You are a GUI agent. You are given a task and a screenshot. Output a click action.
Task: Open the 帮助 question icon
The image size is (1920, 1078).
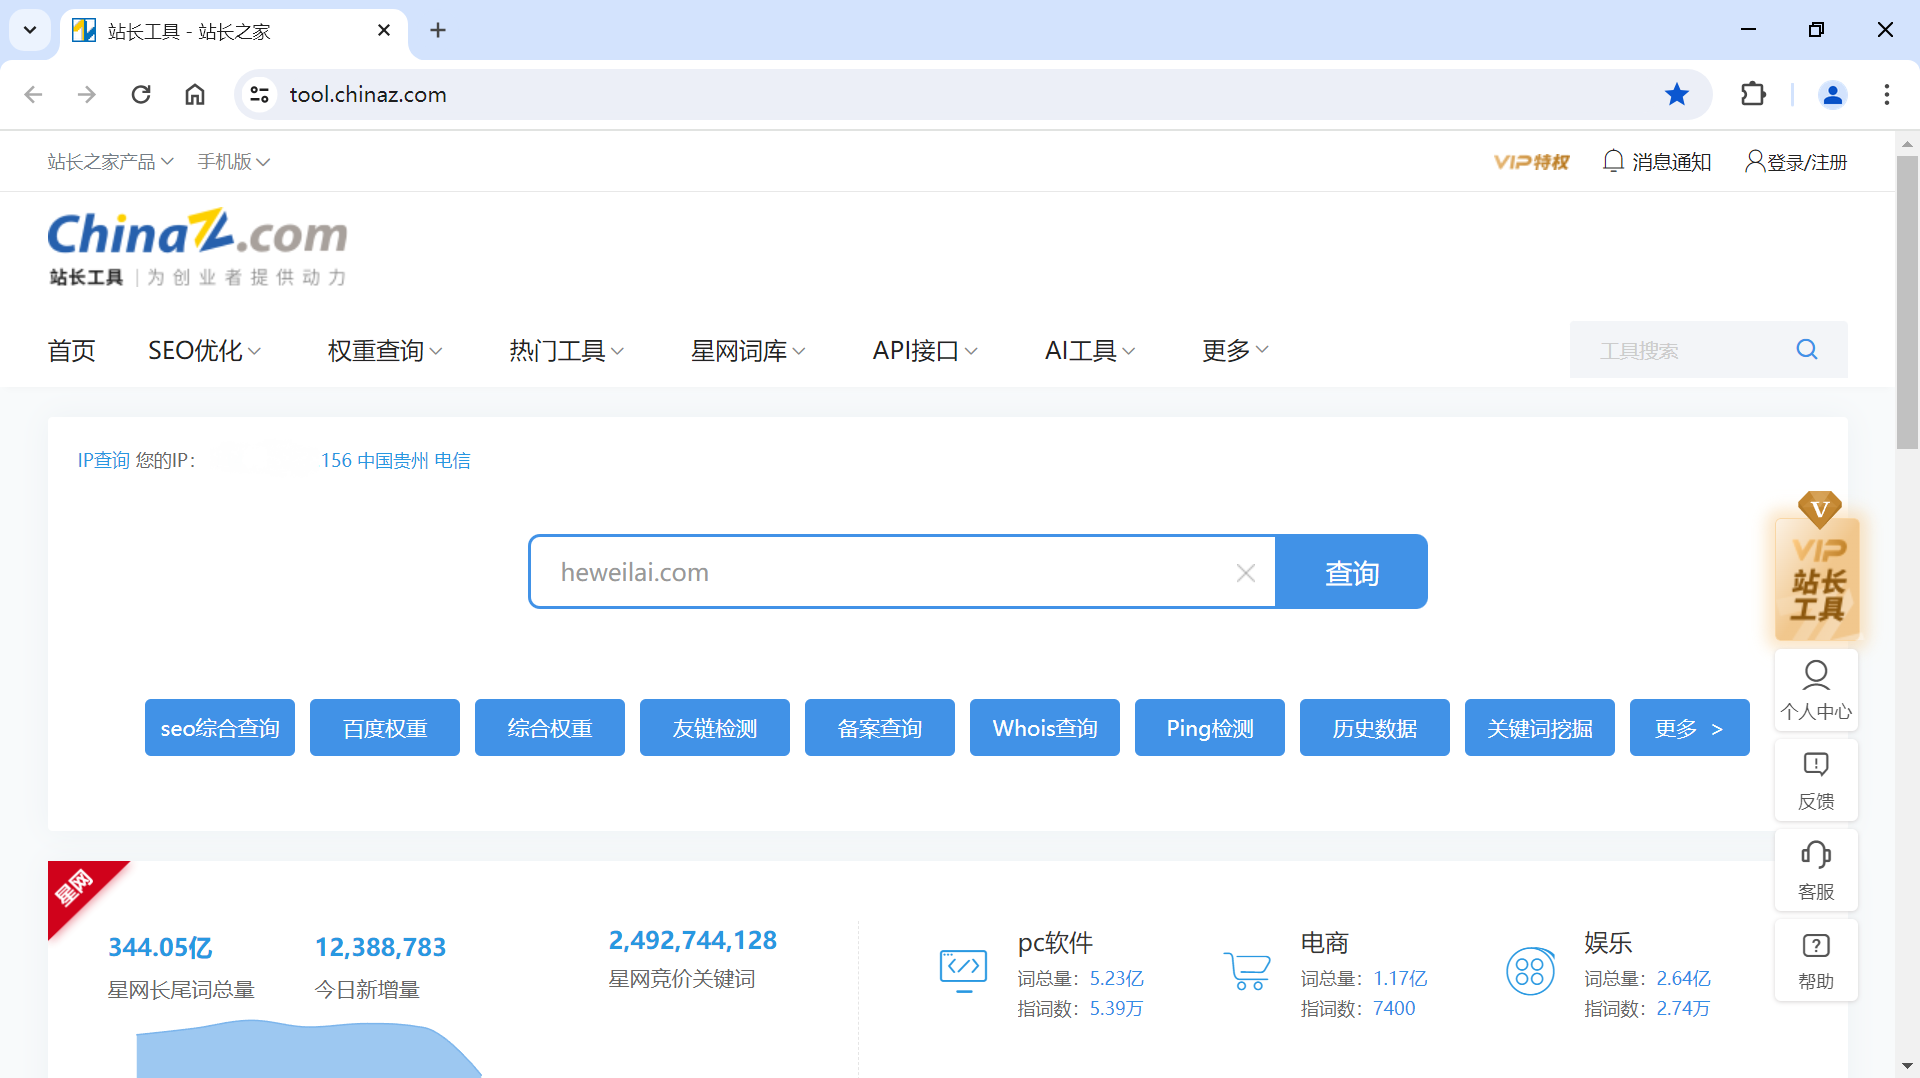[1816, 945]
